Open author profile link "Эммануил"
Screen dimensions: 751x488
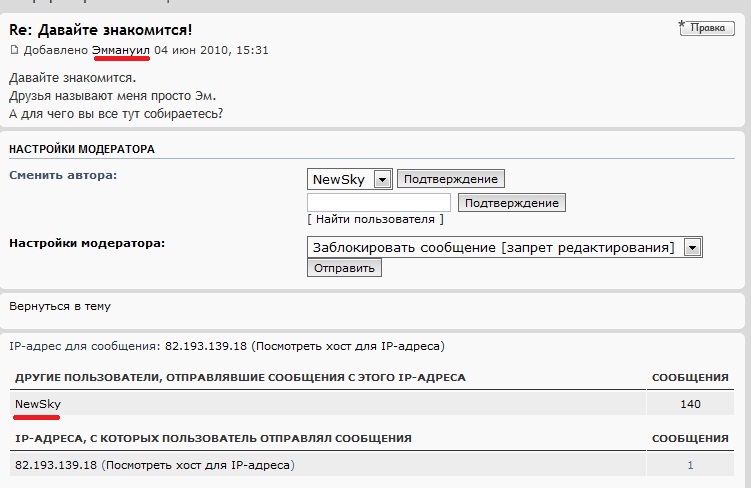pyautogui.click(x=121, y=50)
